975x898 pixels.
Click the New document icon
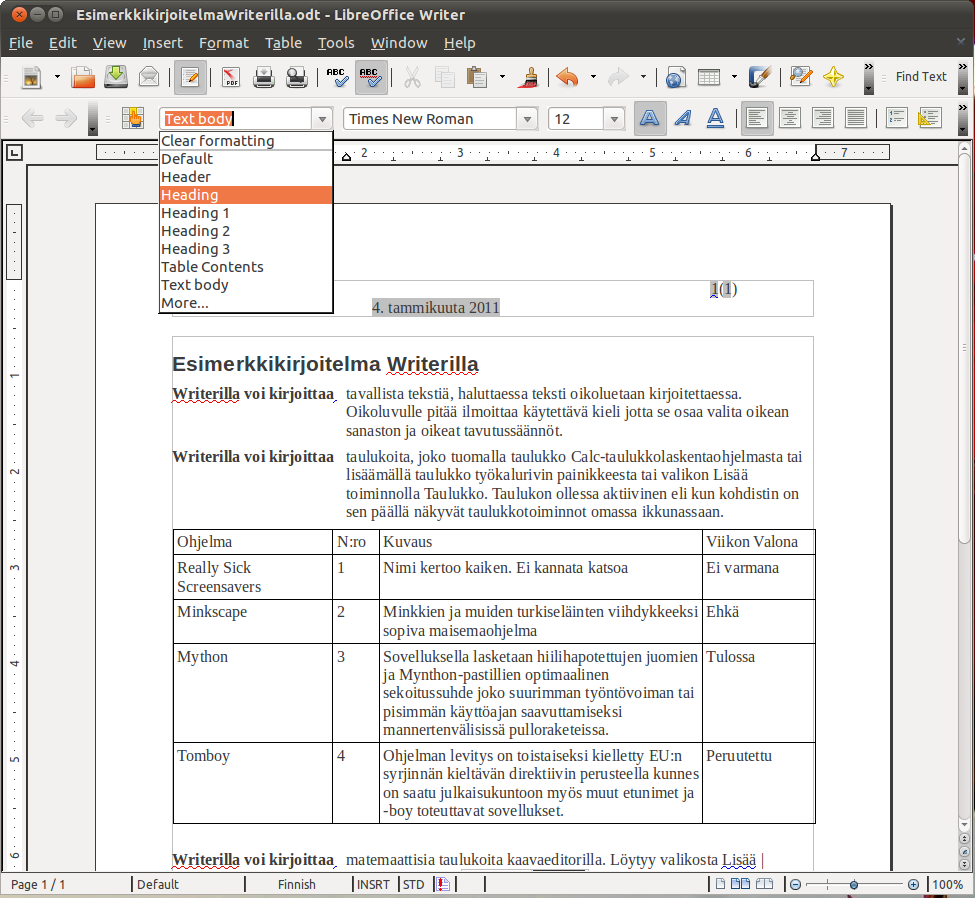click(x=31, y=77)
